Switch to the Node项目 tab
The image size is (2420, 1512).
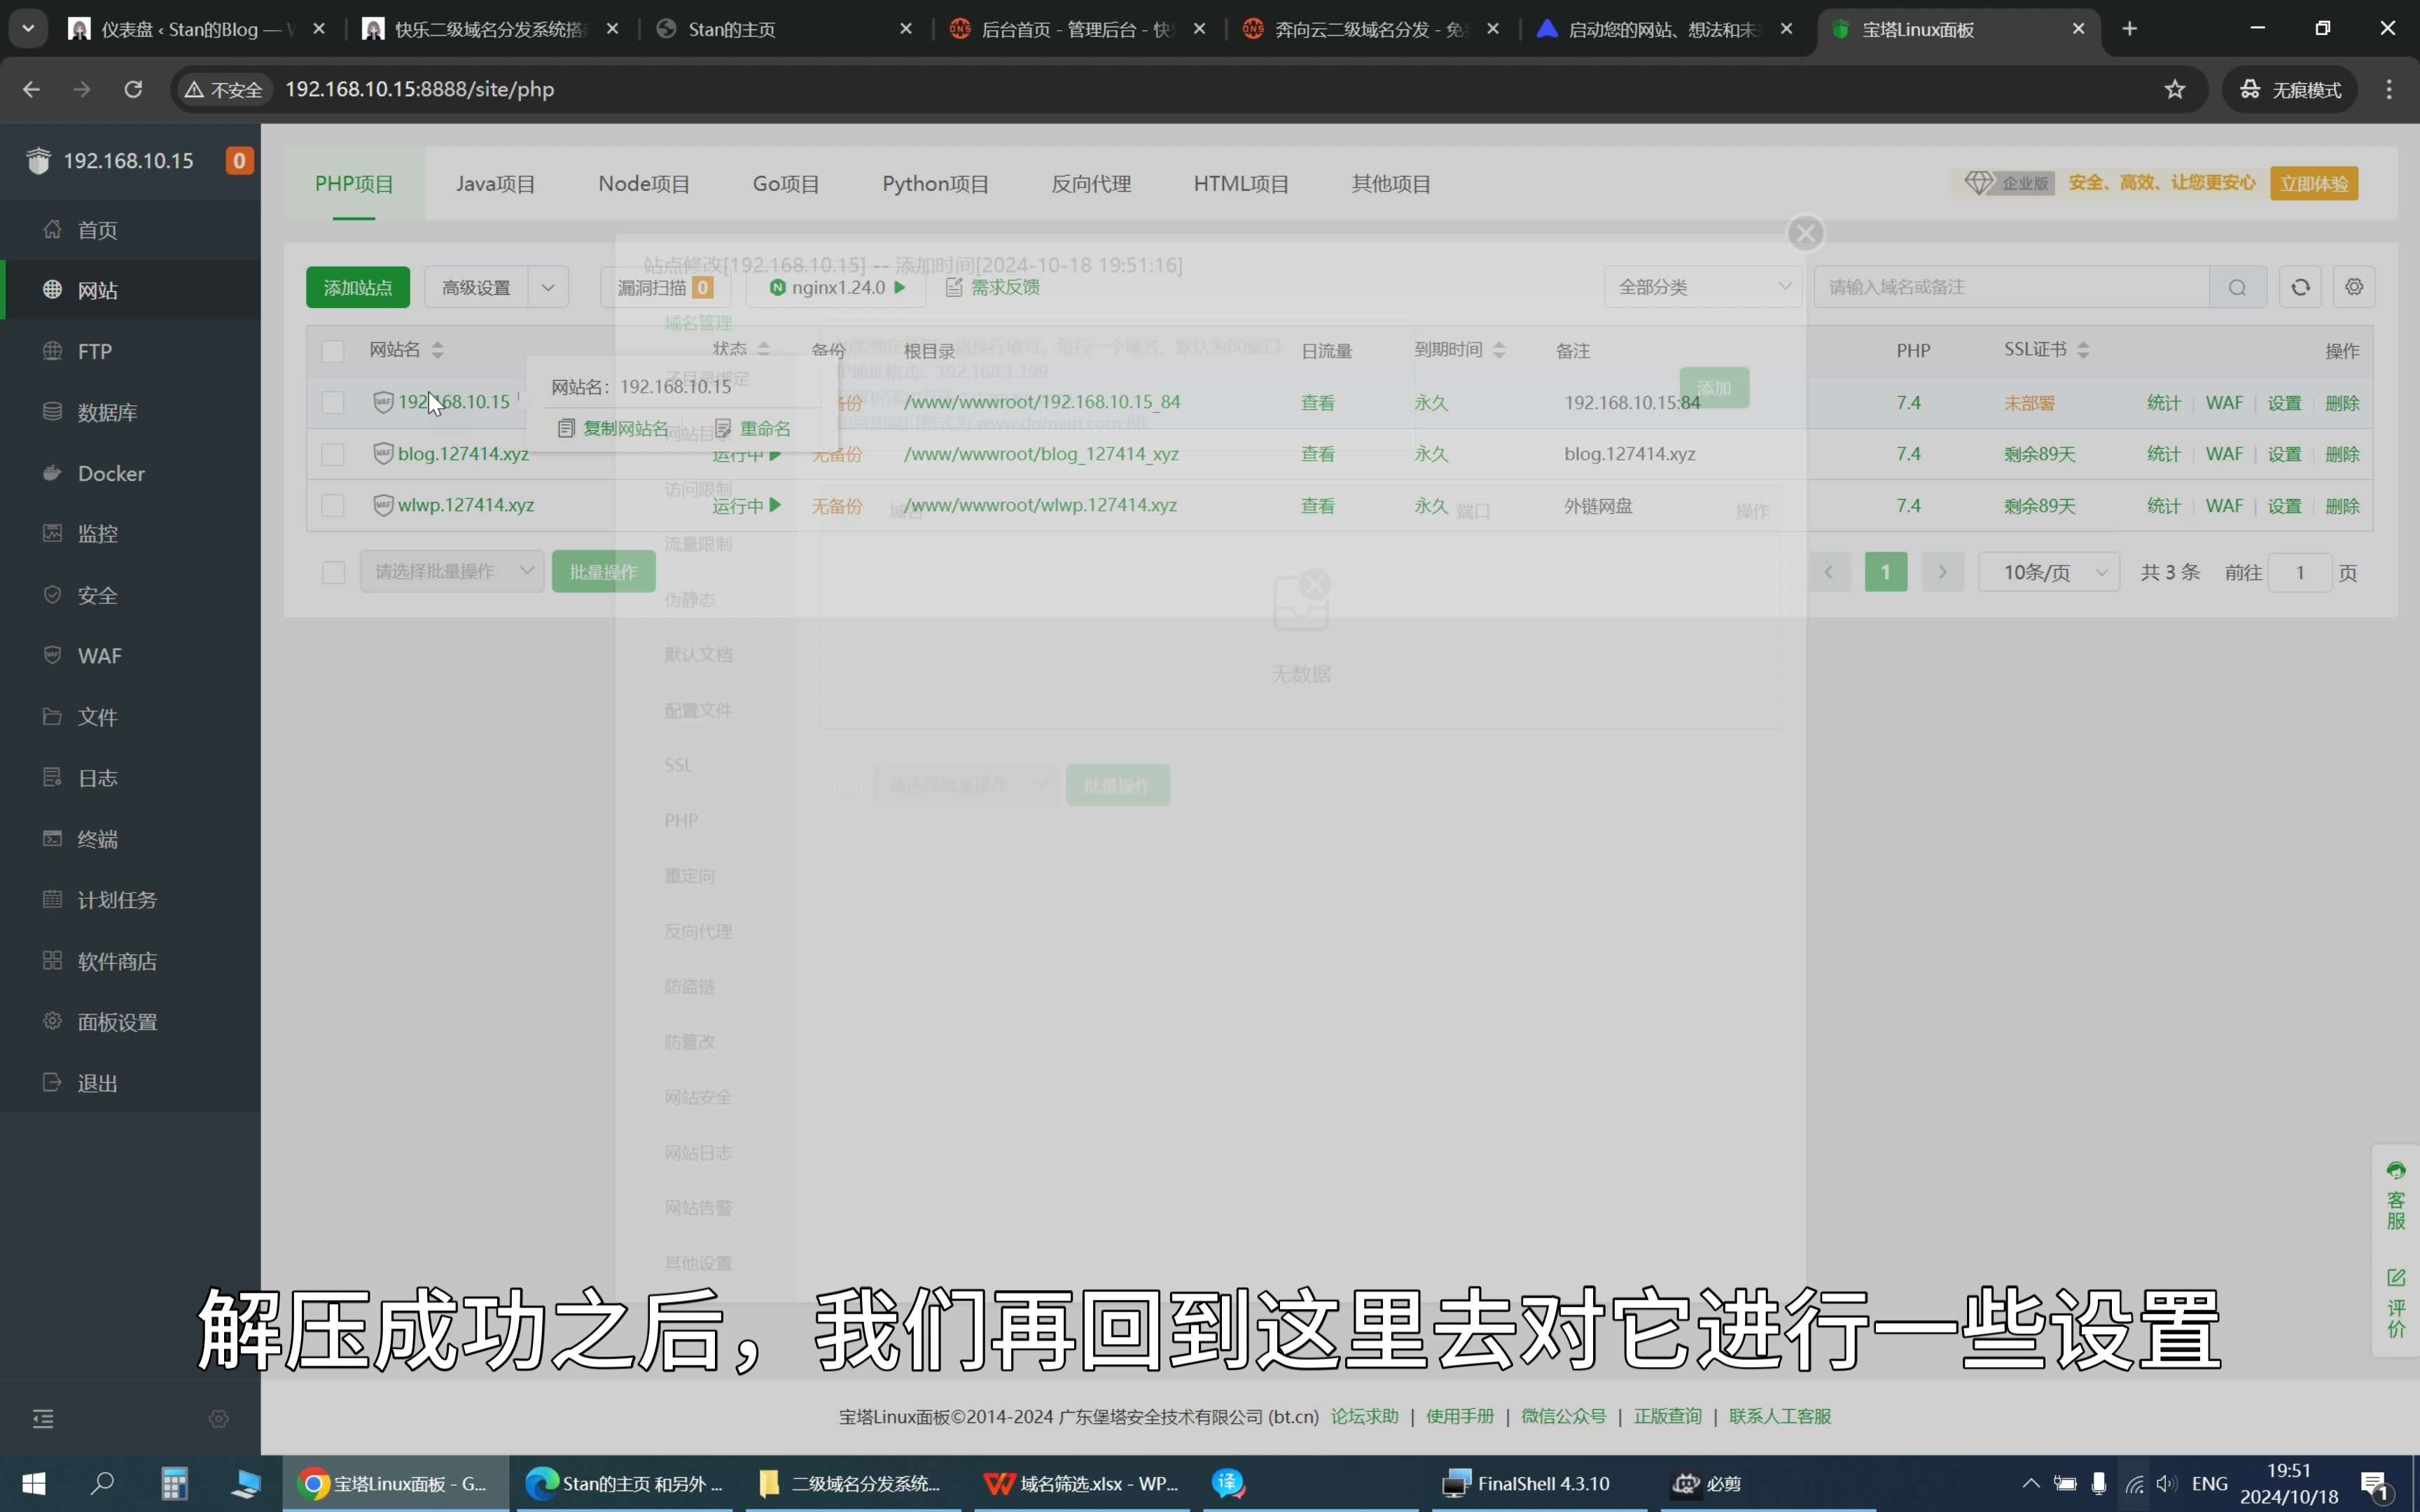tap(644, 184)
